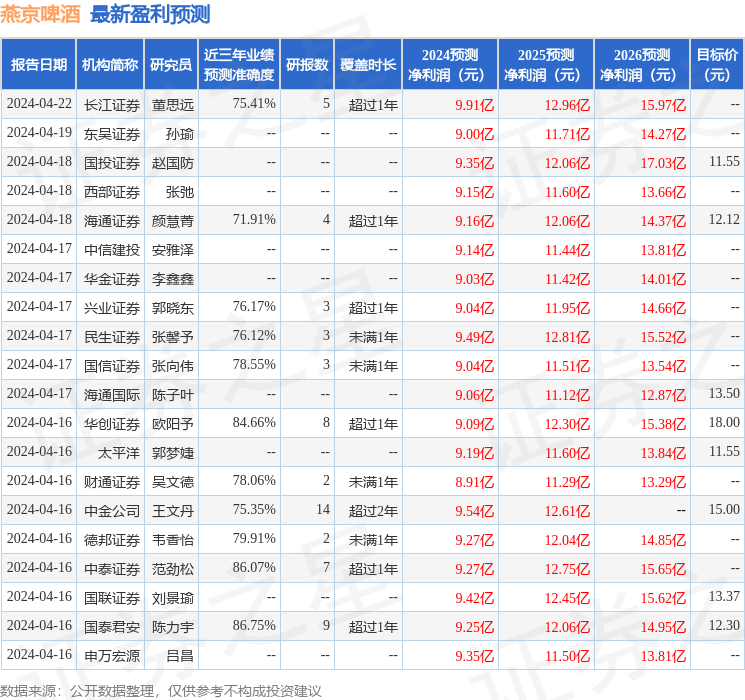Click the 9.49亿 profit forecast

point(475,337)
